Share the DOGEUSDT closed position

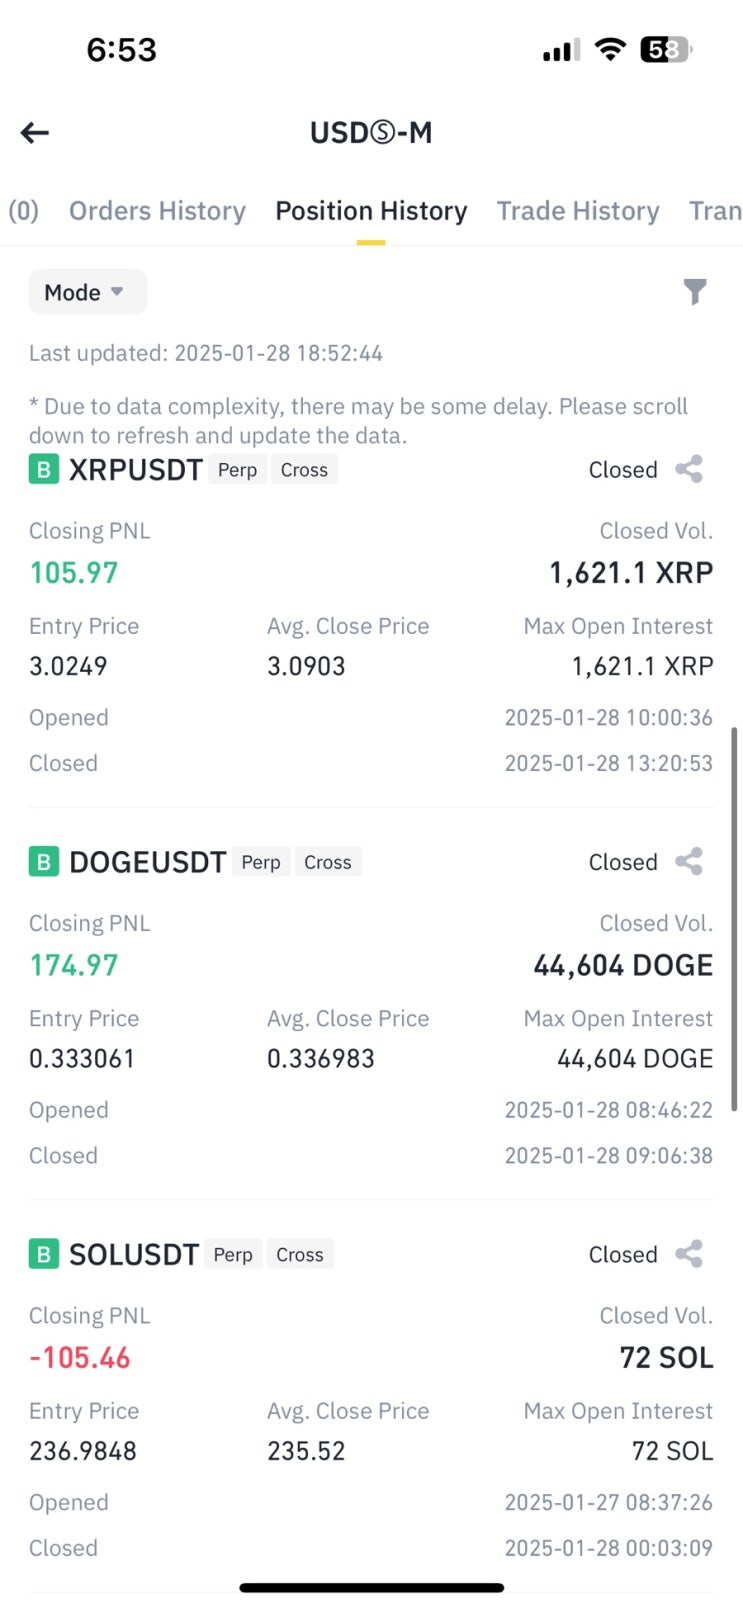click(689, 861)
